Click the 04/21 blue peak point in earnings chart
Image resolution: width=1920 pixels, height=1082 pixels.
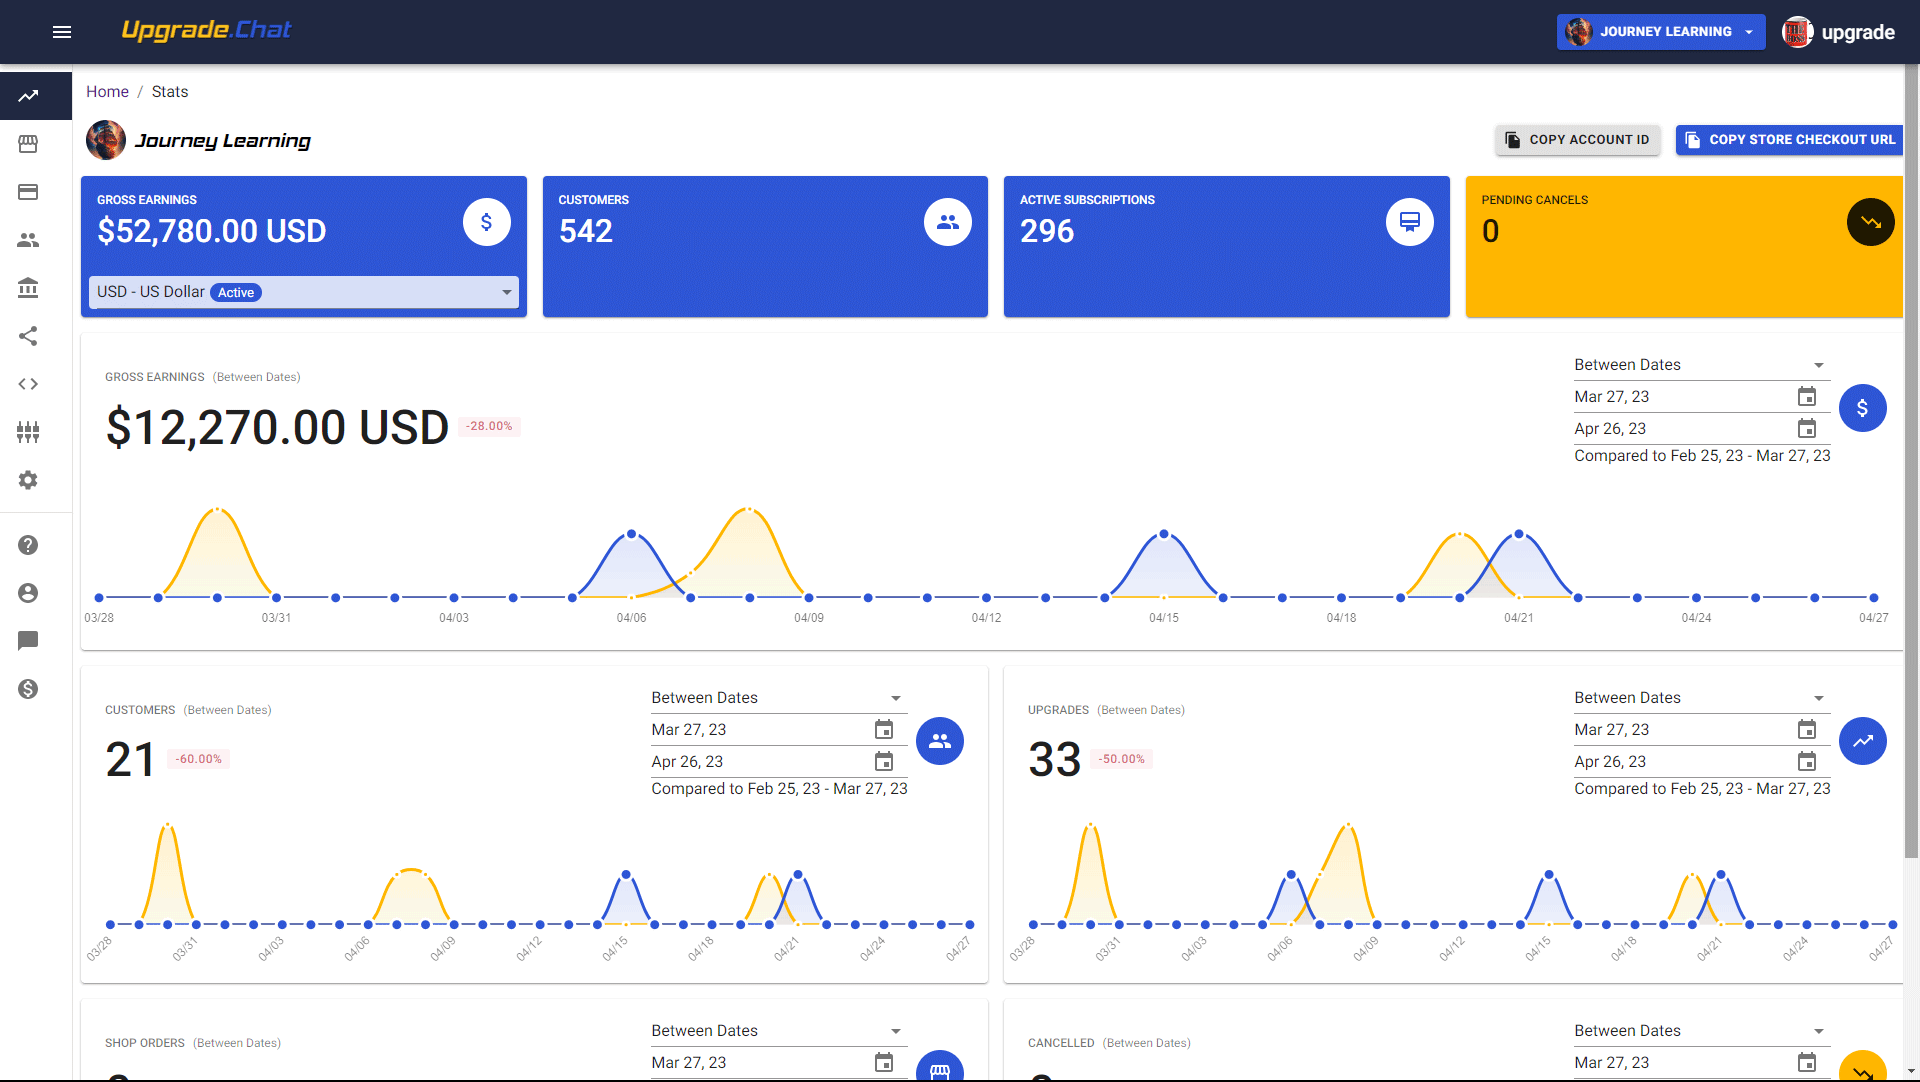[x=1519, y=534]
